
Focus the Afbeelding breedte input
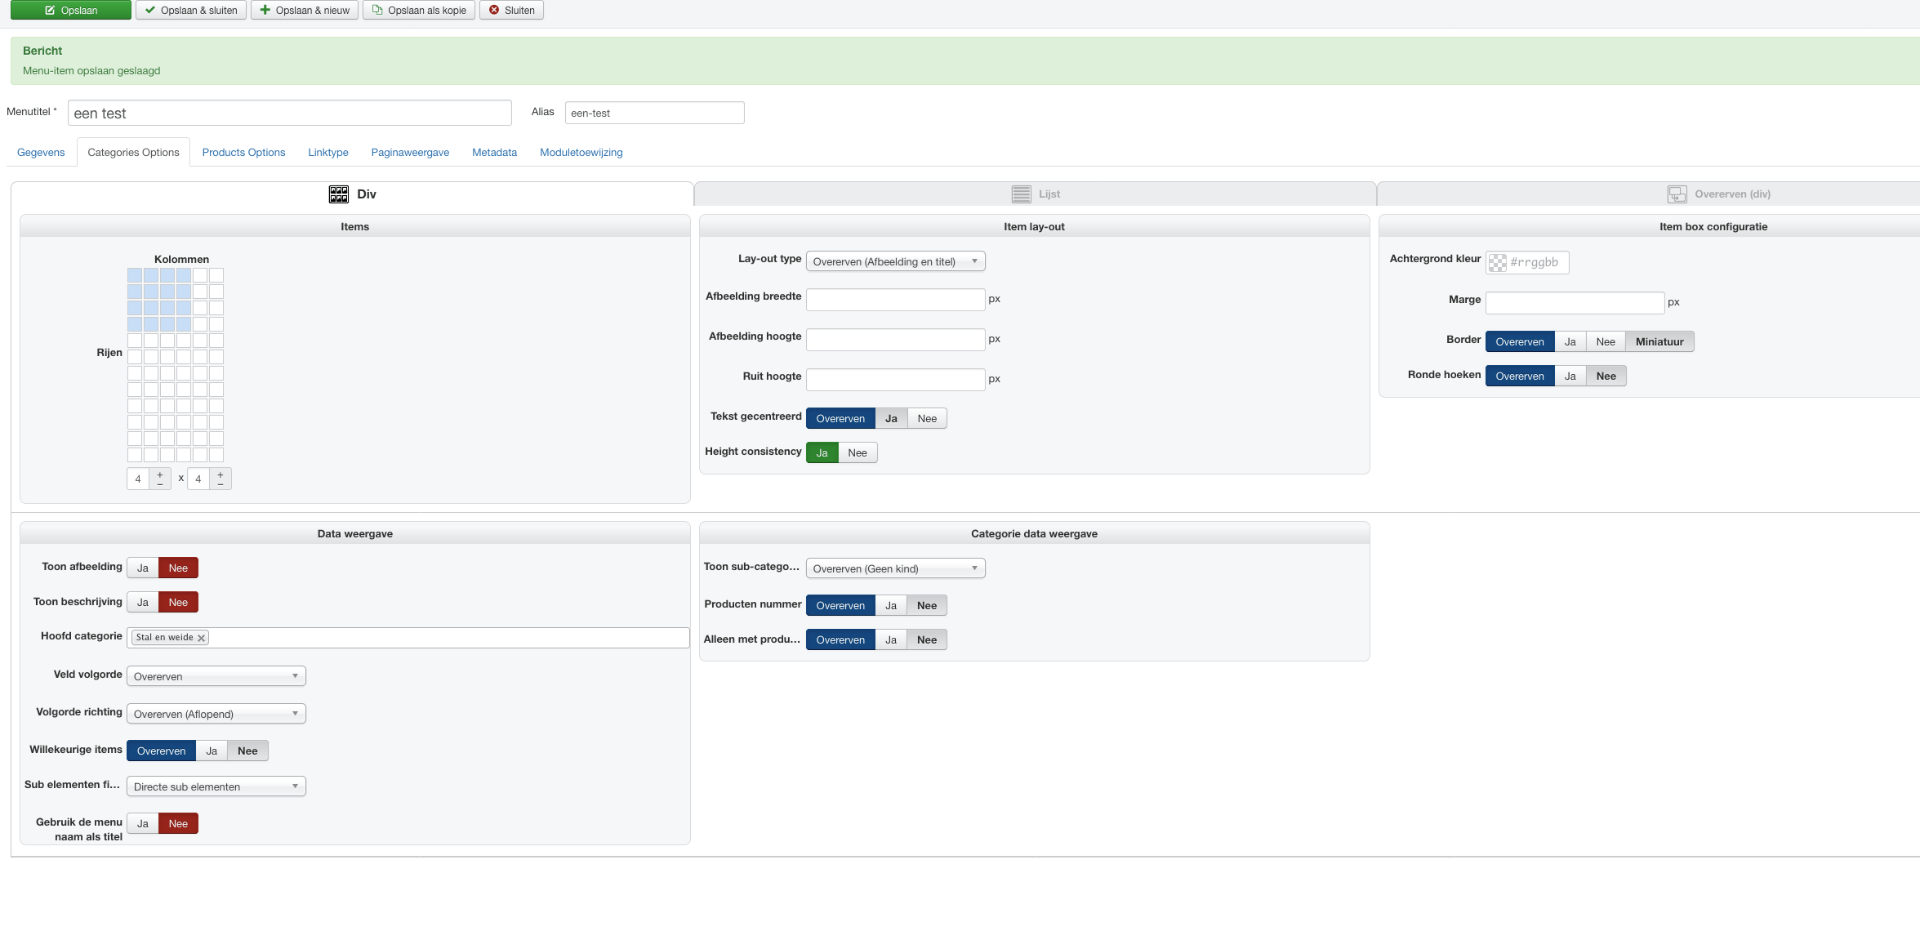(896, 299)
